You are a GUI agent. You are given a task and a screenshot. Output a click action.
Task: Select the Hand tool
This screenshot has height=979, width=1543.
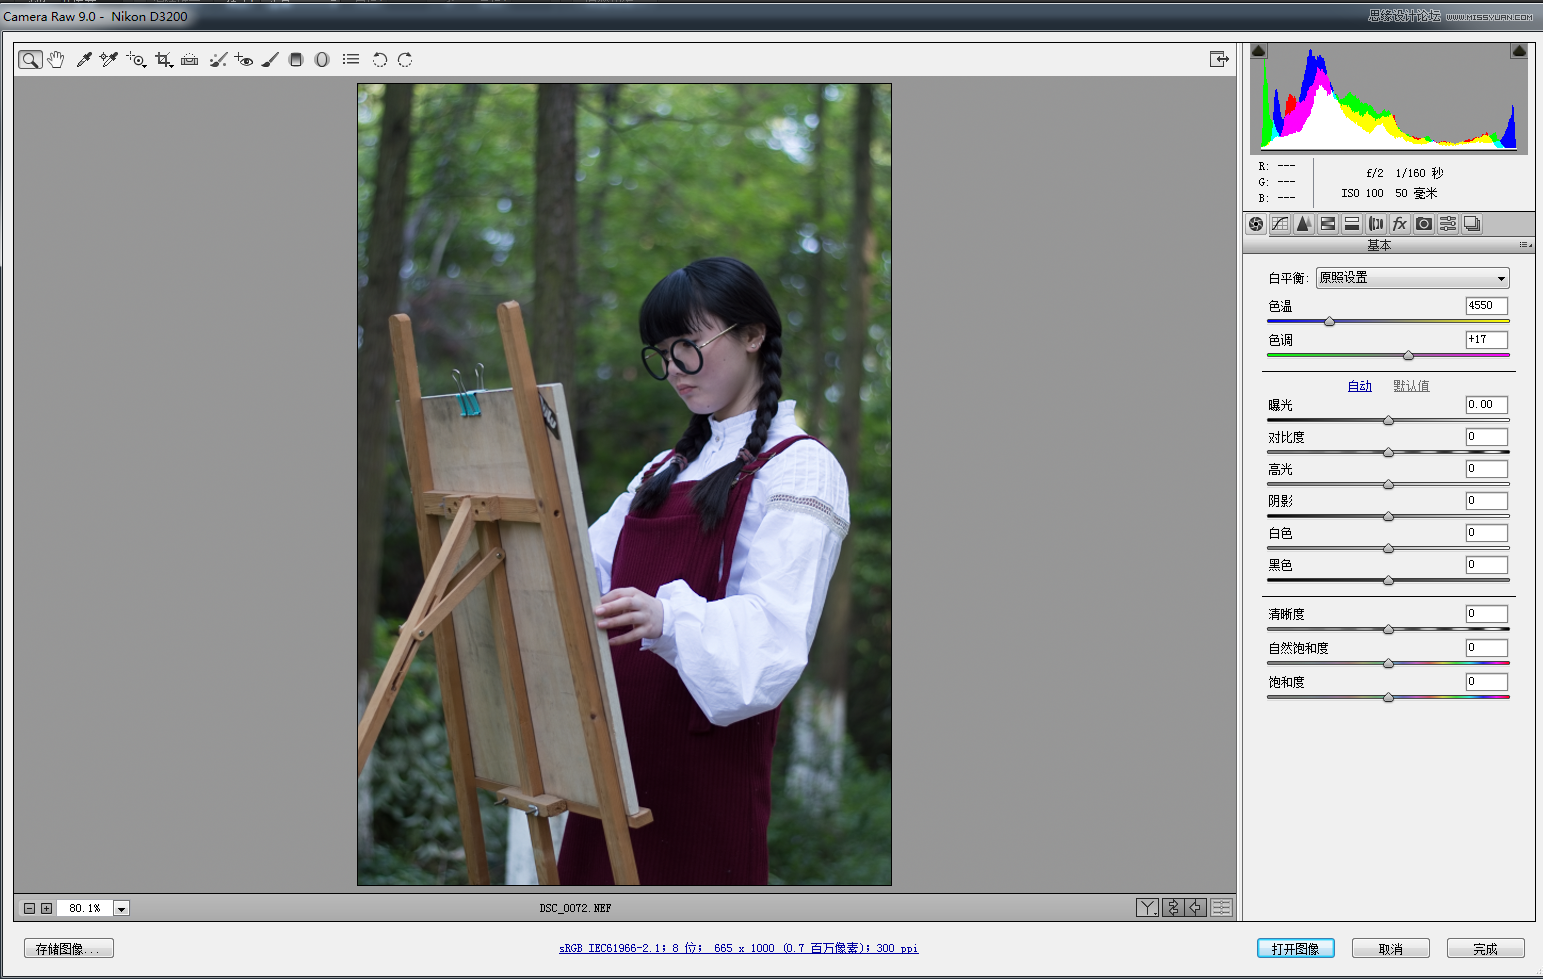click(x=56, y=60)
